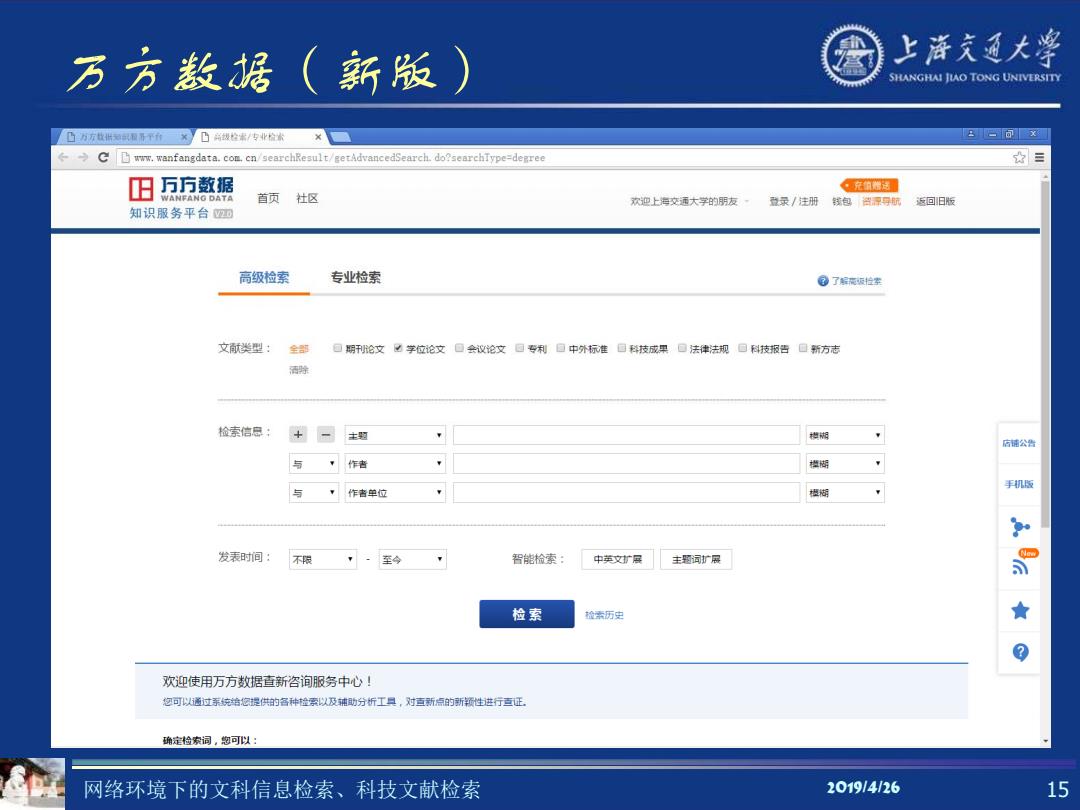
Task: Open a new browser tab
Action: click(x=341, y=137)
